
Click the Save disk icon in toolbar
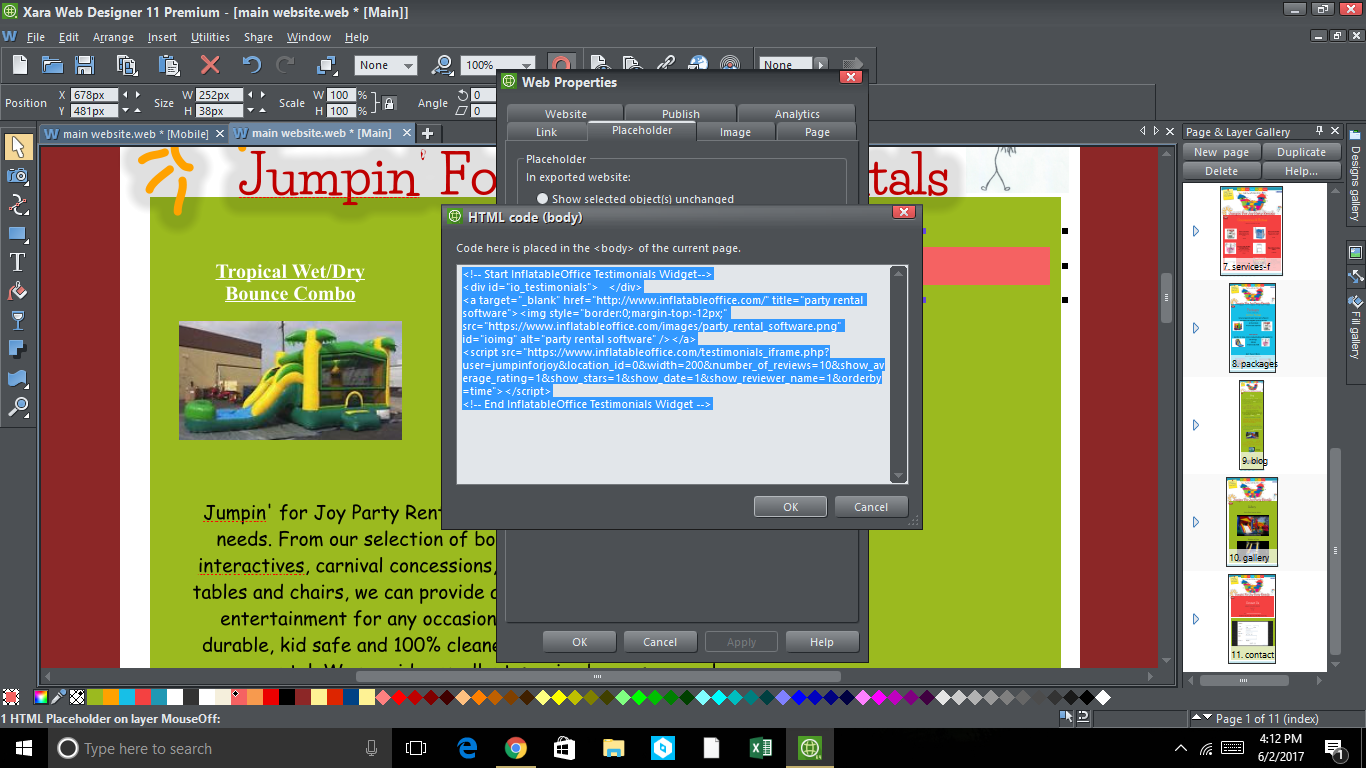point(85,65)
